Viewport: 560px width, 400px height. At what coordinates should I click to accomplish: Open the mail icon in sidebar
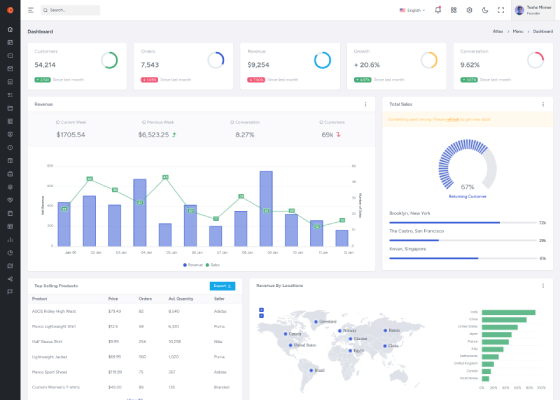10,69
